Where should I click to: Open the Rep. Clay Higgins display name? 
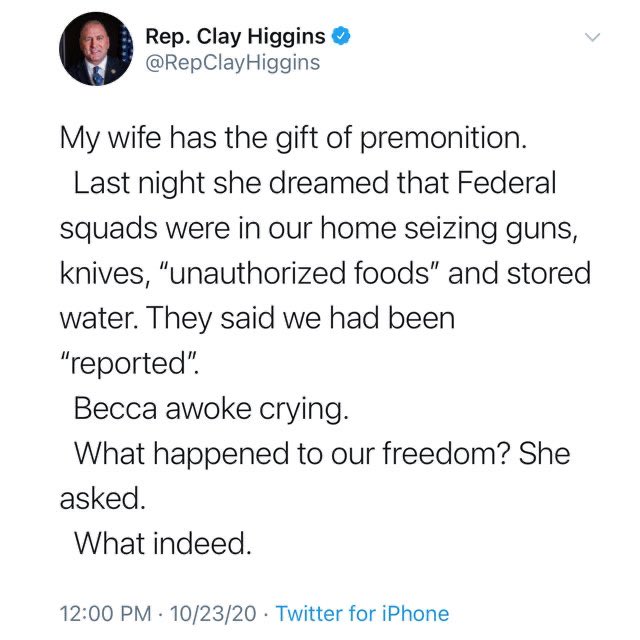[x=236, y=37]
